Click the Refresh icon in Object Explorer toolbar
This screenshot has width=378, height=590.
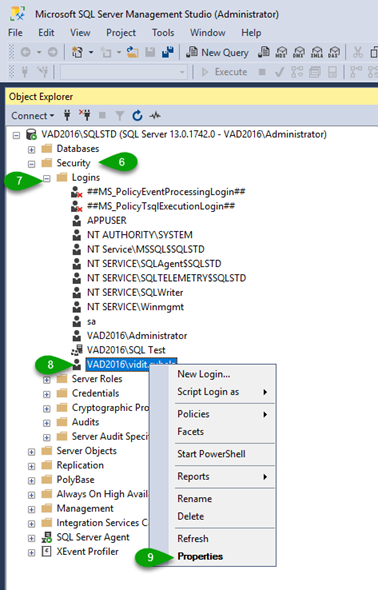coord(137,115)
